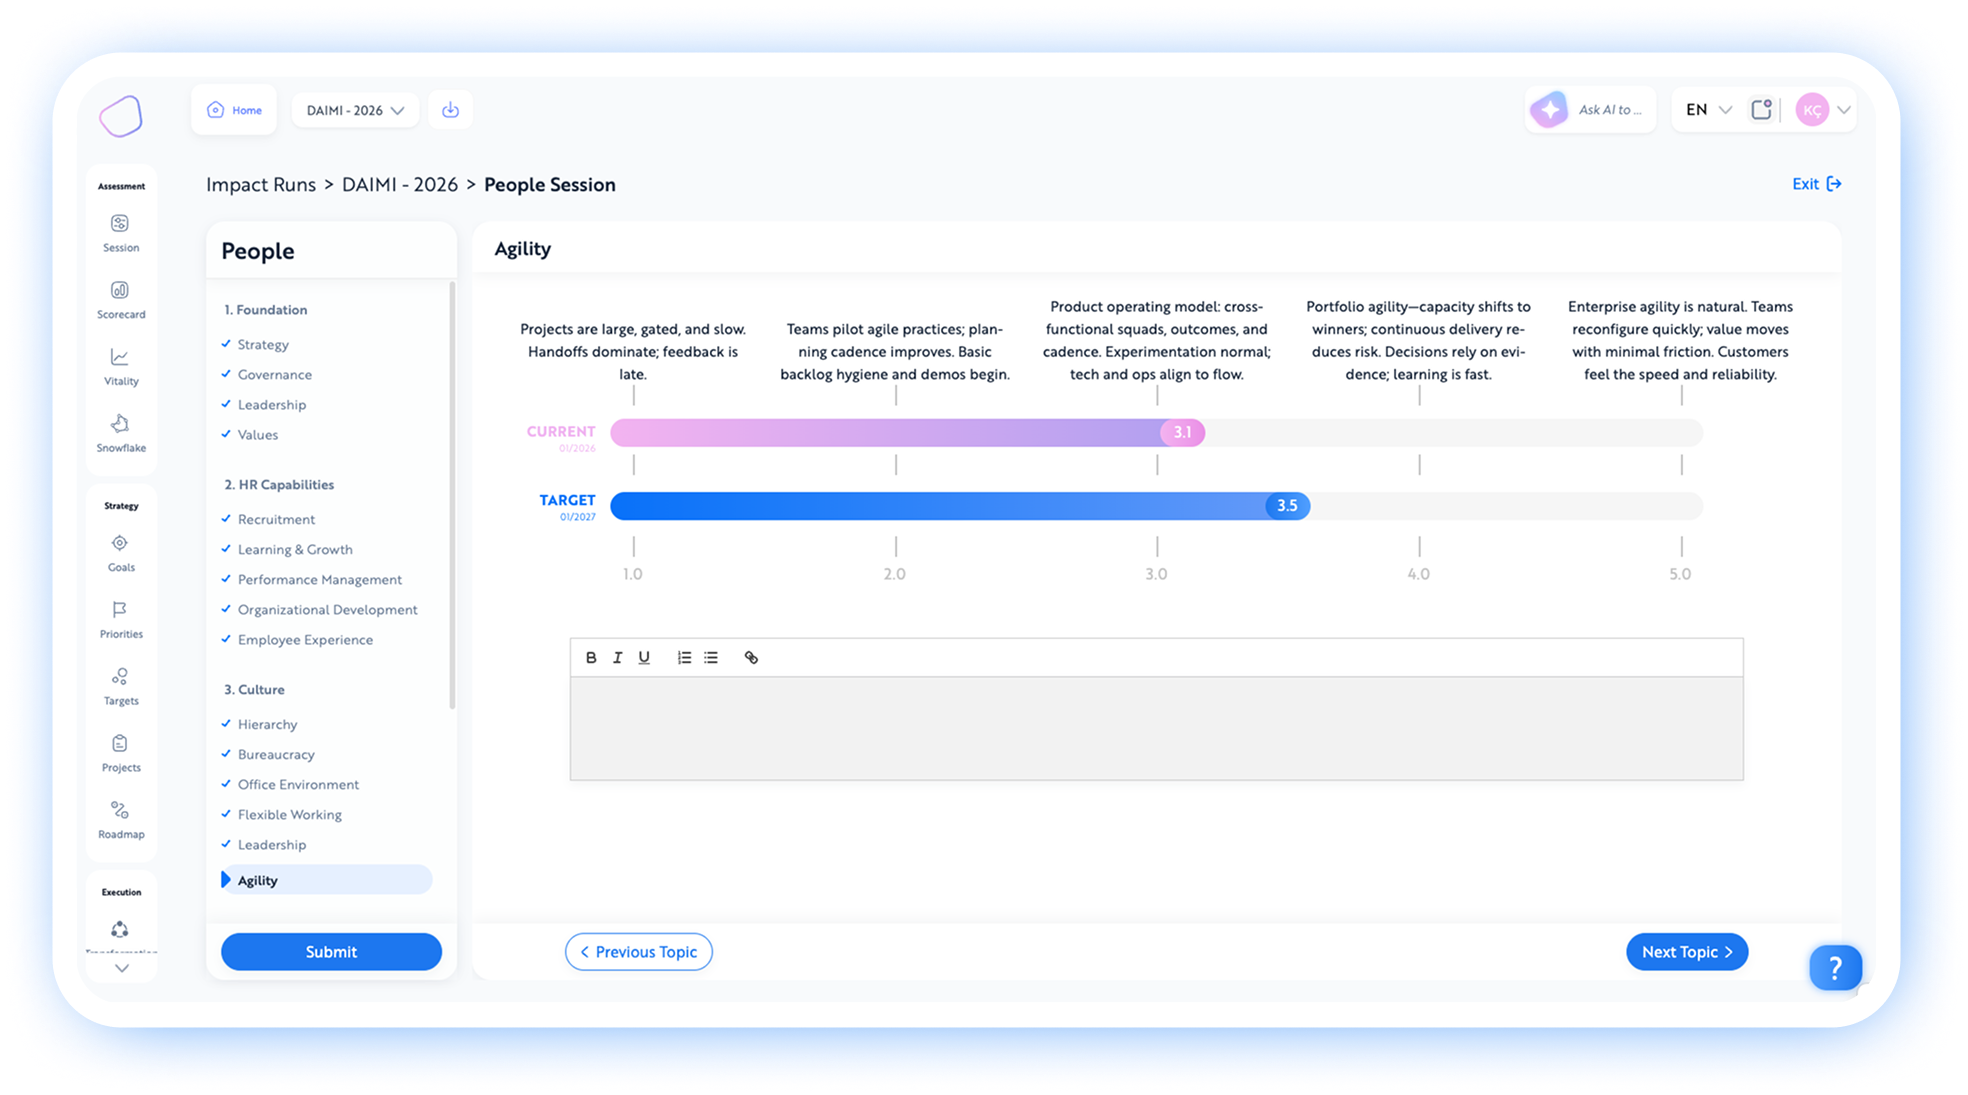Select the Recruitment topic
This screenshot has height=1095, width=1968.
point(276,520)
